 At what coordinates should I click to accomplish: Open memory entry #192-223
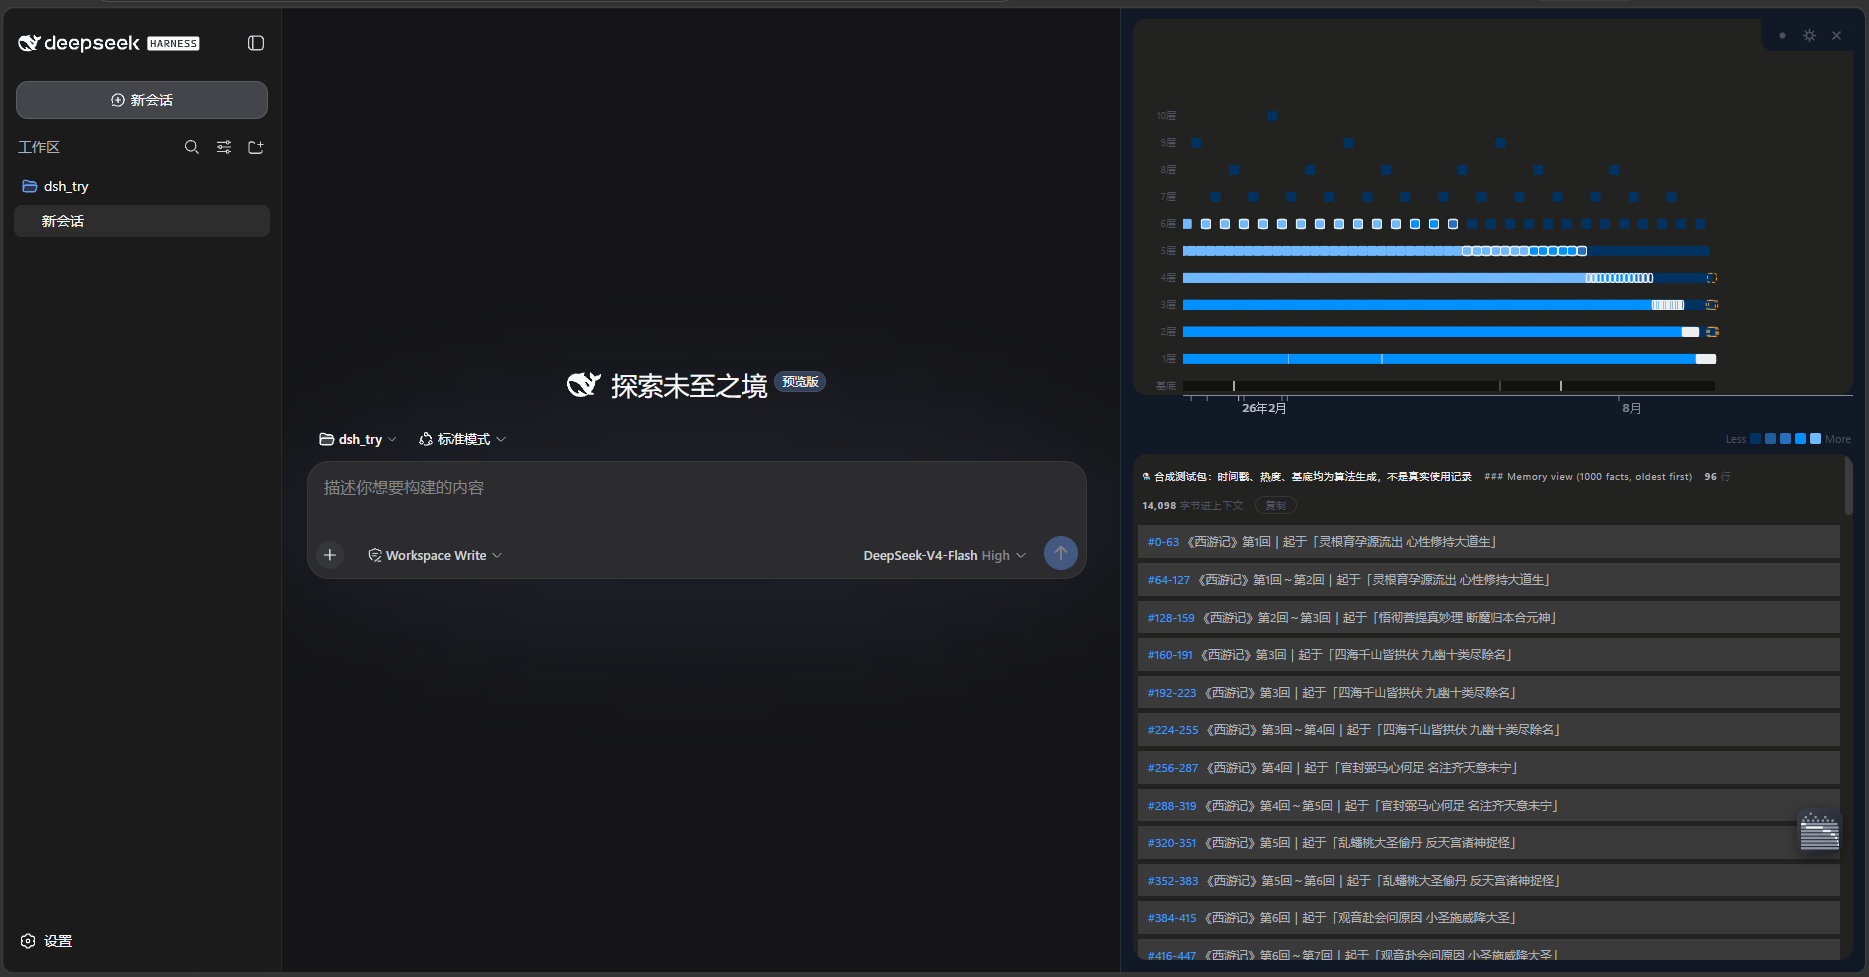1489,693
